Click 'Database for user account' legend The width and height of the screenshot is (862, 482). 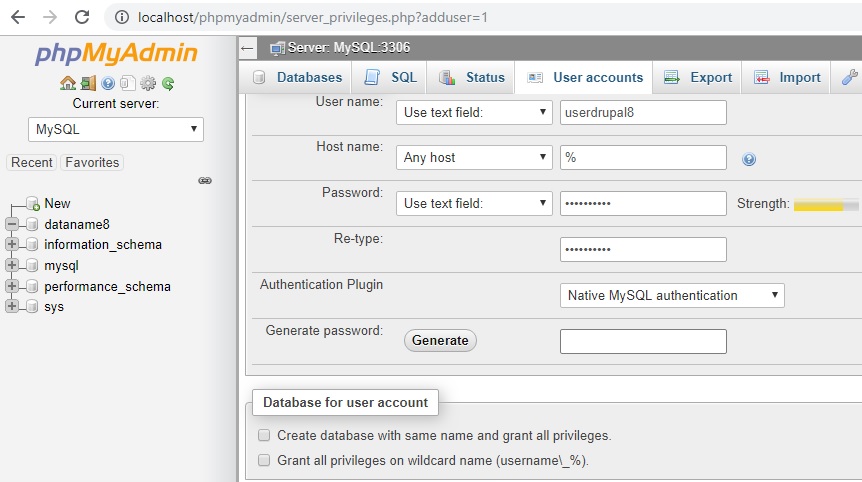[345, 402]
